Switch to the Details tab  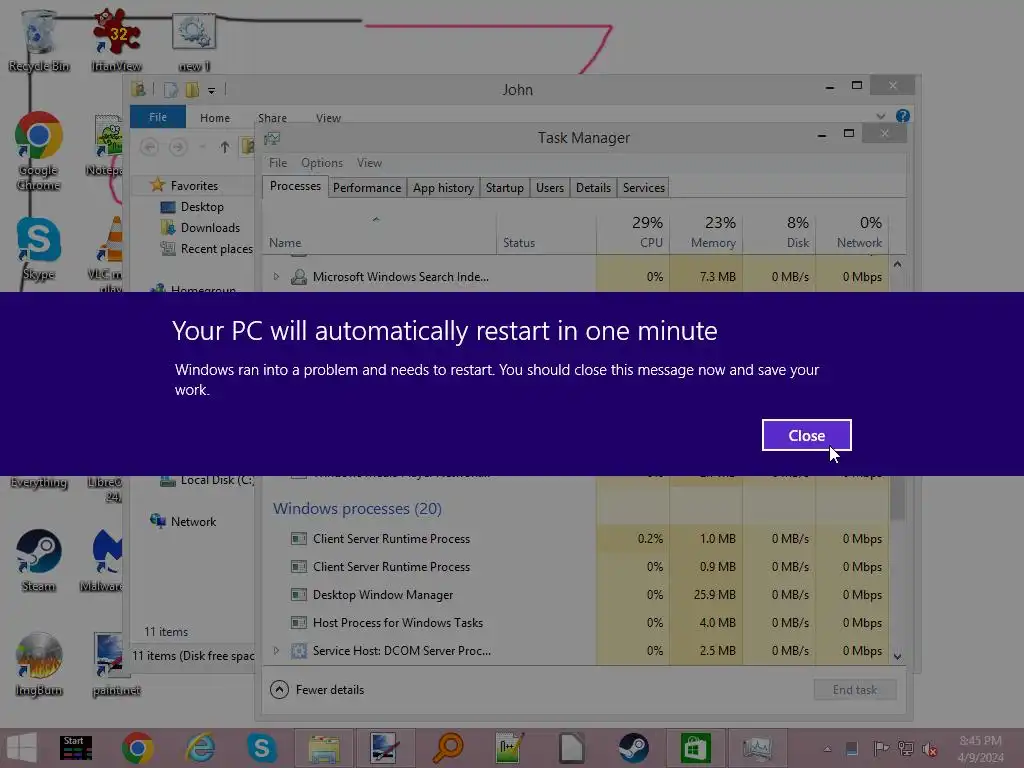(x=593, y=188)
